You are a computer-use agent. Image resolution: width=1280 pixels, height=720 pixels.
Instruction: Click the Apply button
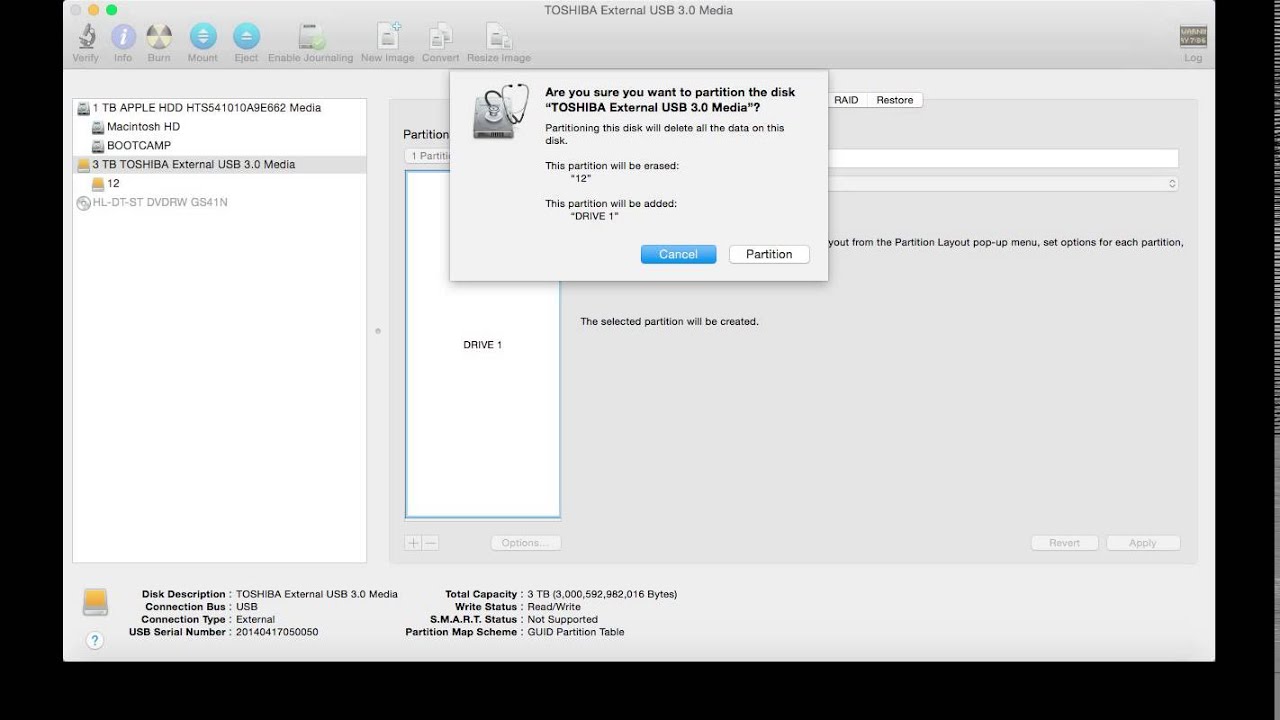(1142, 543)
